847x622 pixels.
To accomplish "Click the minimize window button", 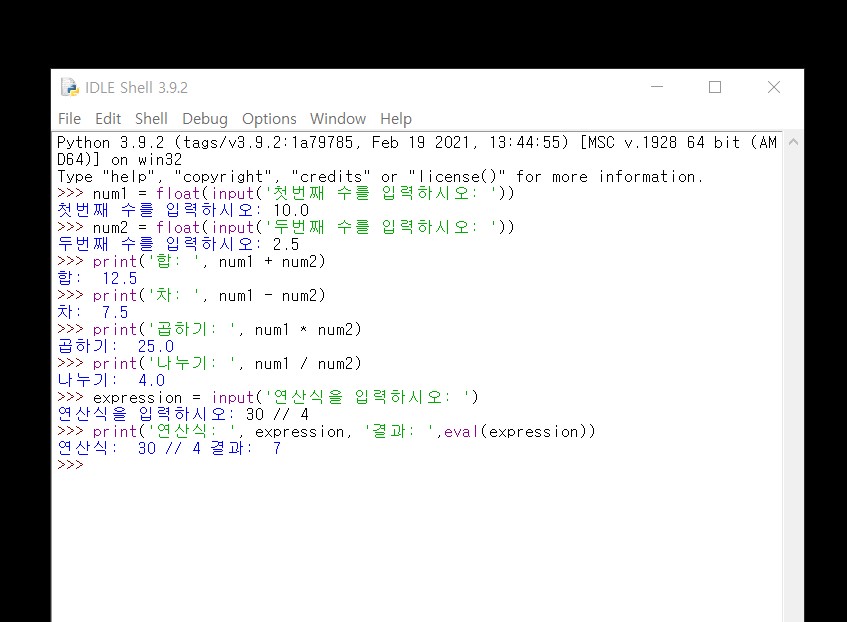I will (x=657, y=88).
